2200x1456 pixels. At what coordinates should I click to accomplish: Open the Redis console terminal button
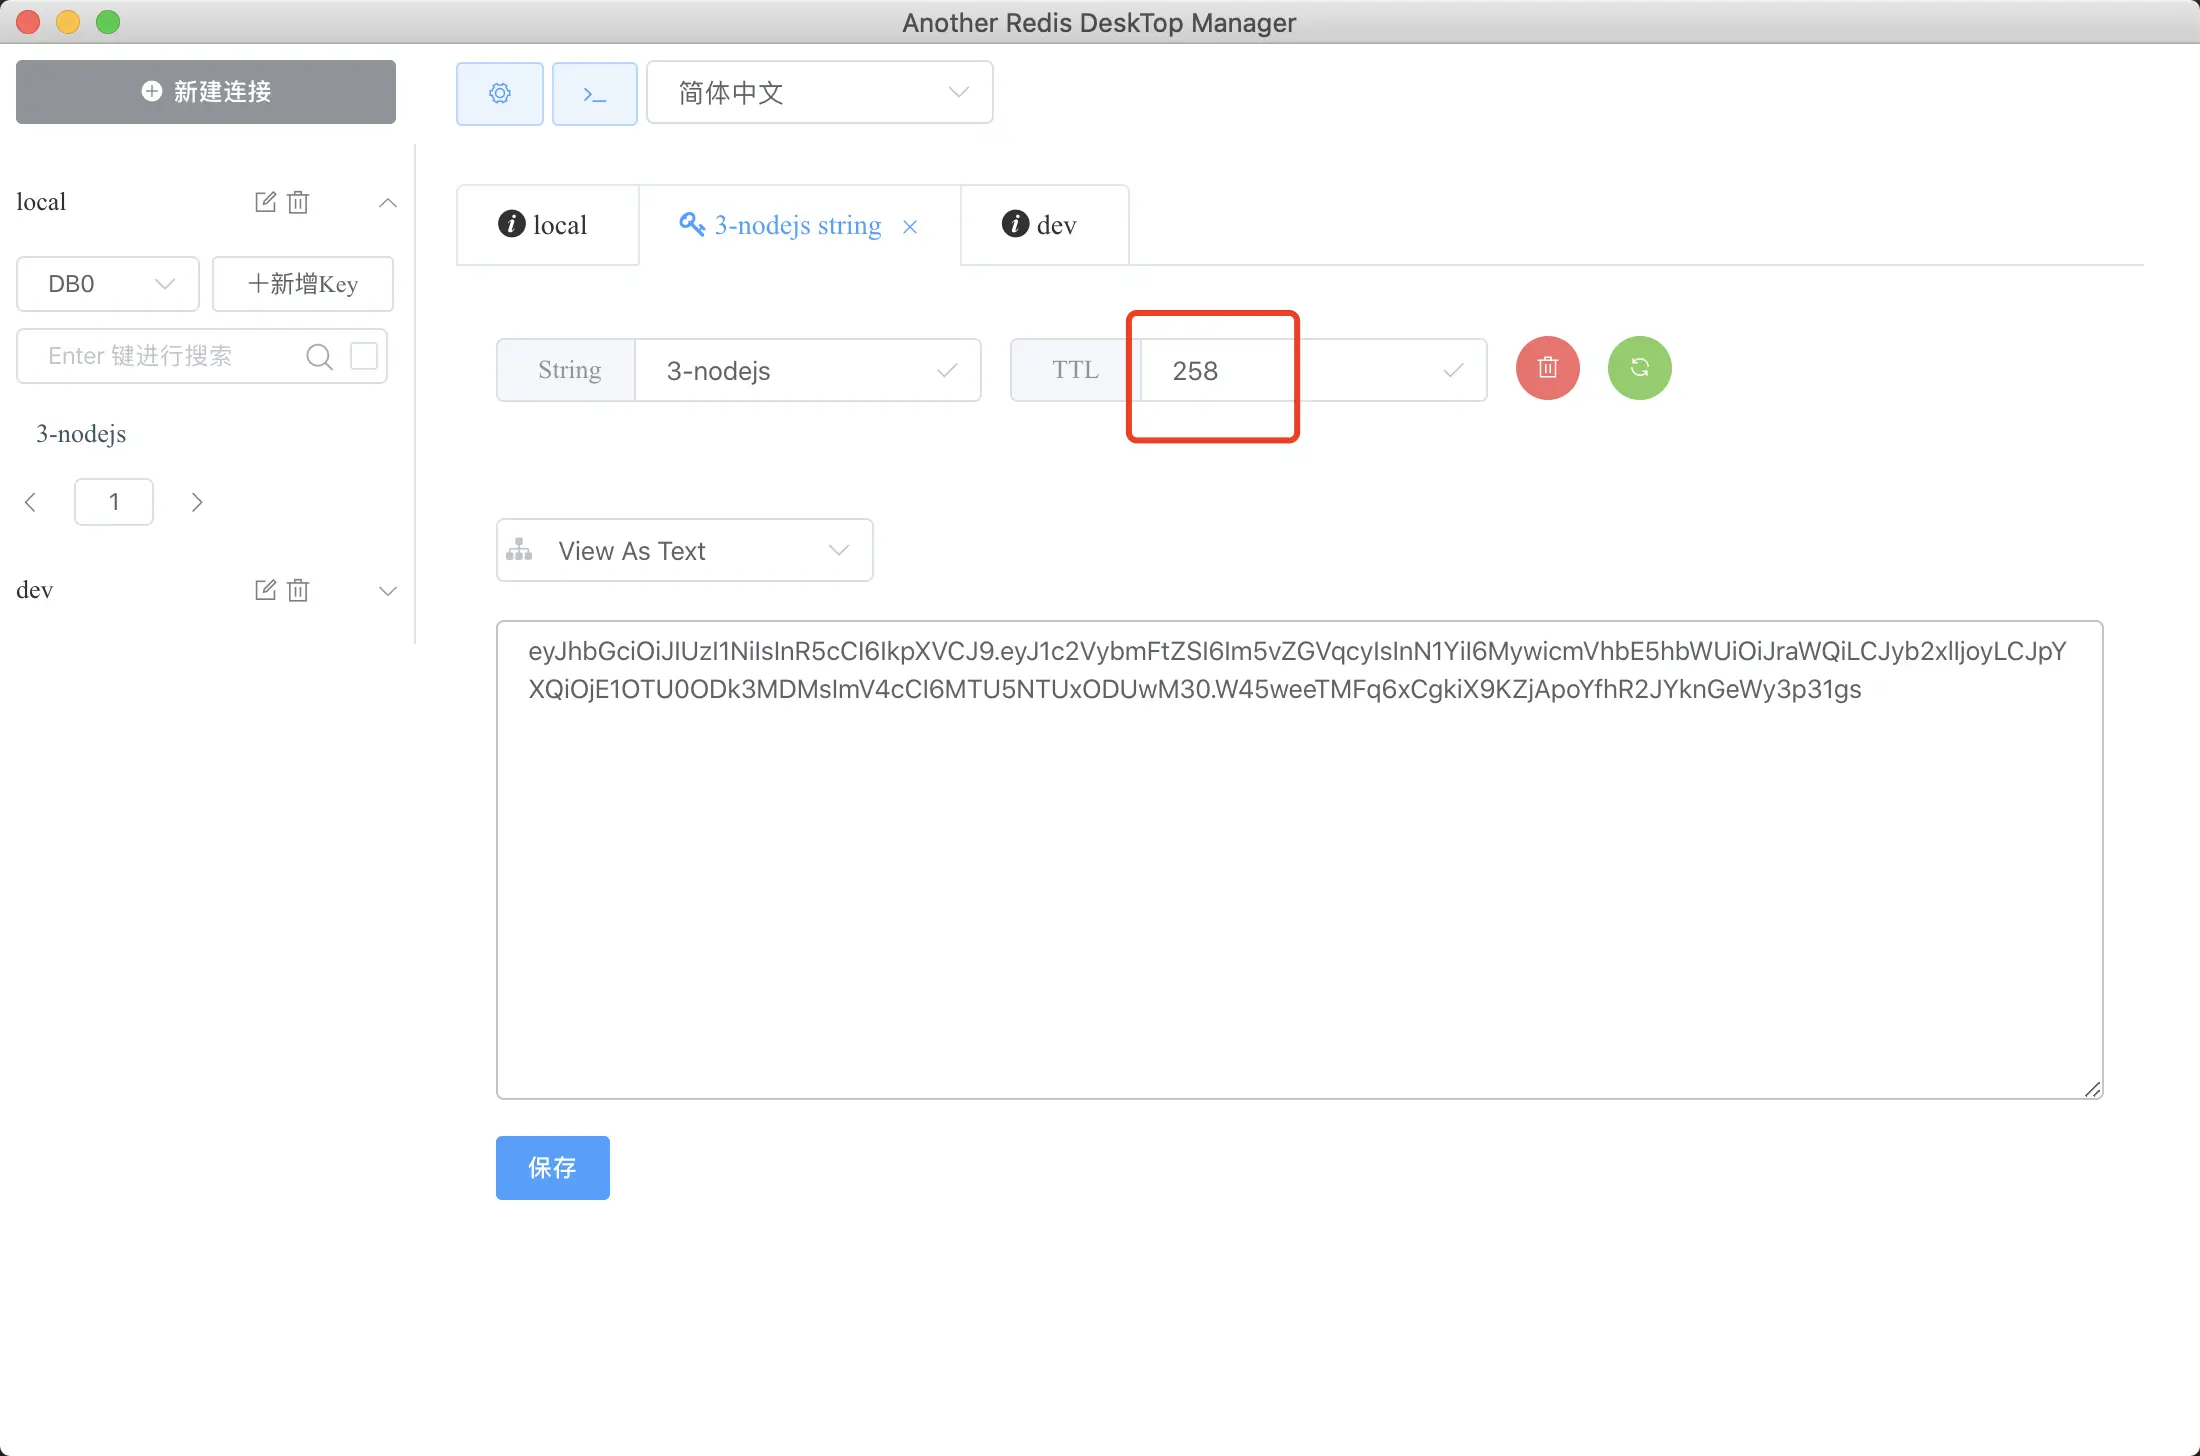tap(594, 93)
